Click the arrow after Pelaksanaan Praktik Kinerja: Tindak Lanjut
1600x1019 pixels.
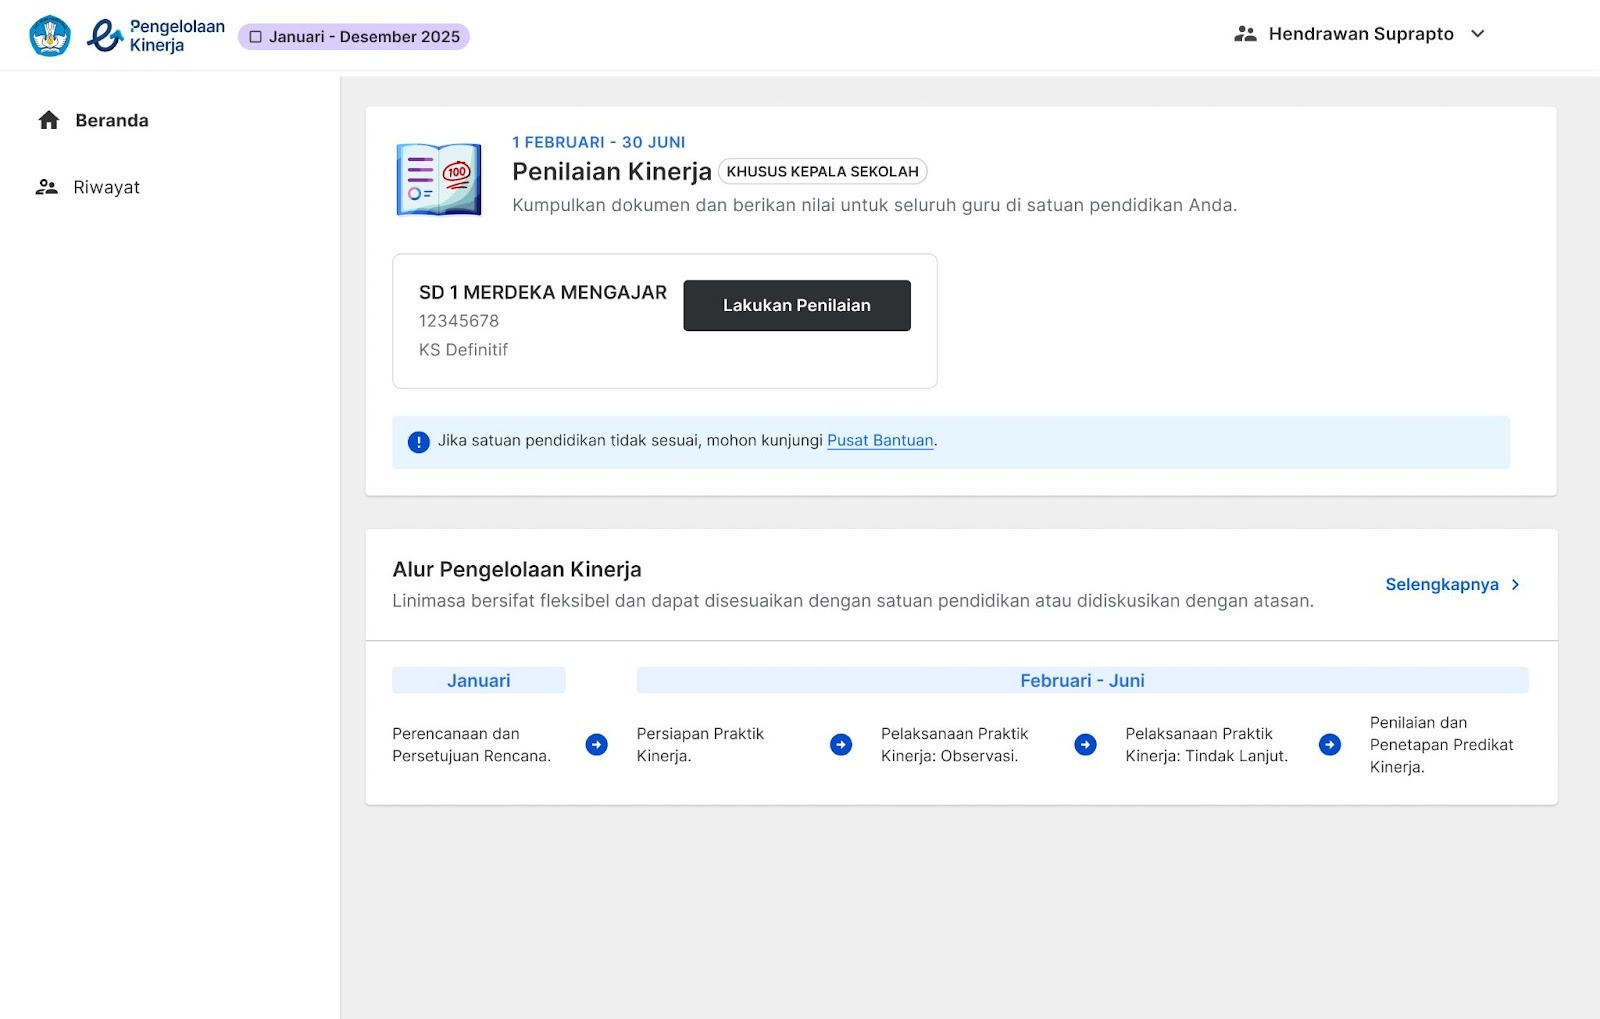coord(1330,745)
